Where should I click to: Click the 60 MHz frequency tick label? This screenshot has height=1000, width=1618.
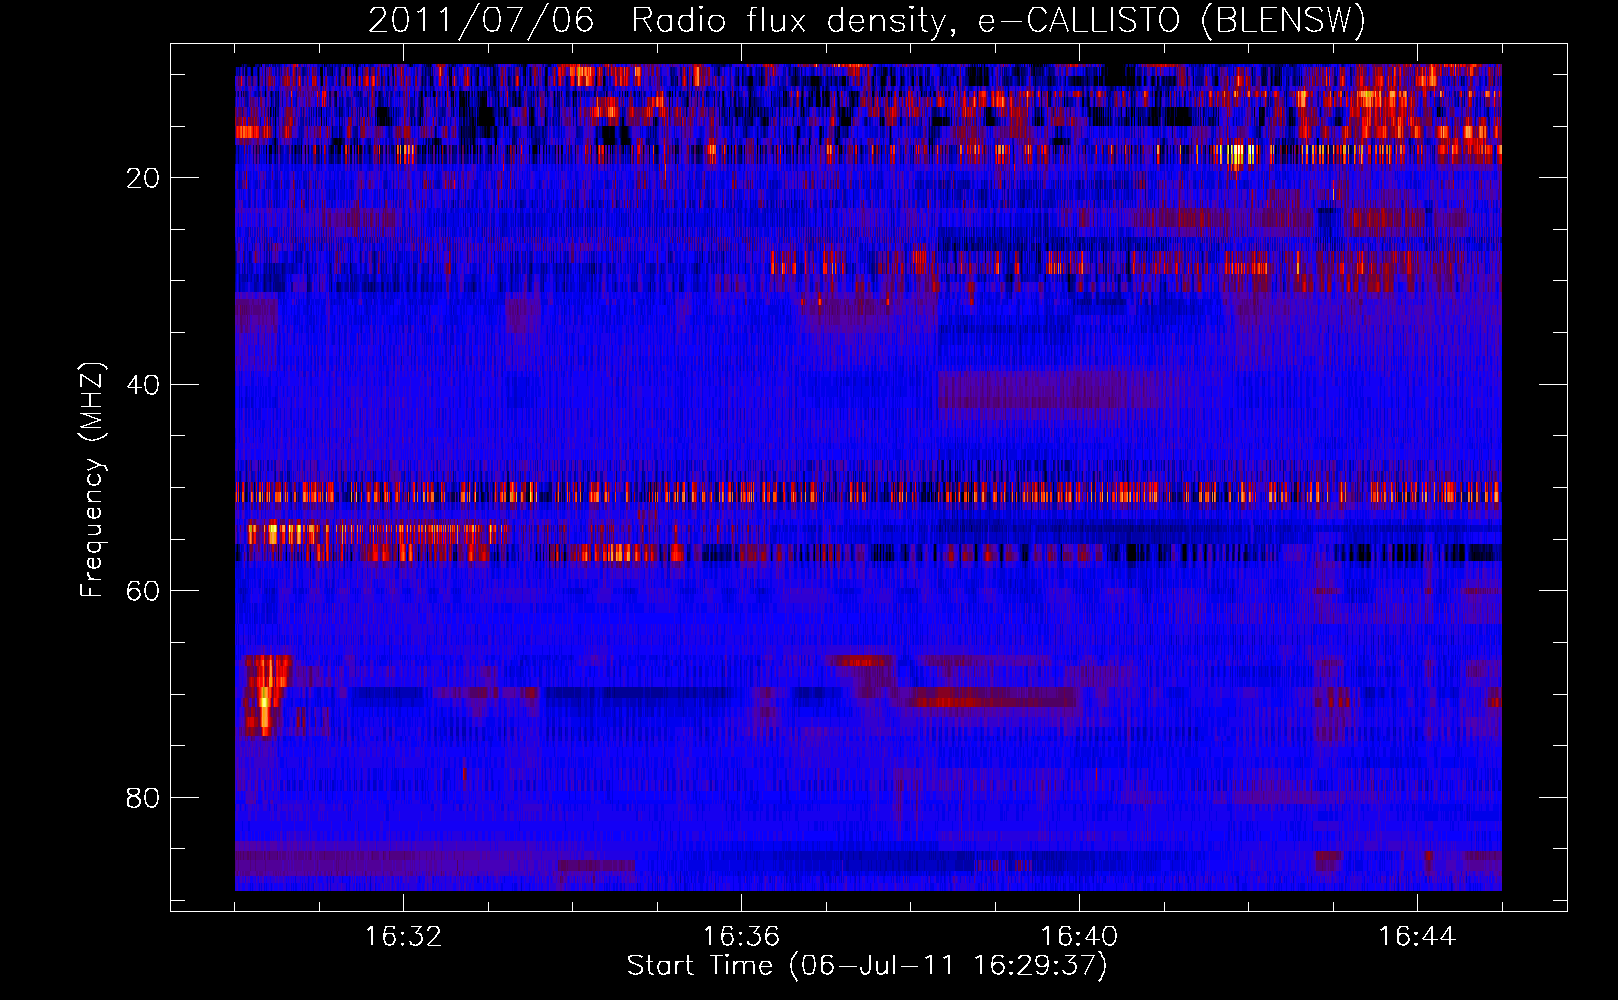144,591
